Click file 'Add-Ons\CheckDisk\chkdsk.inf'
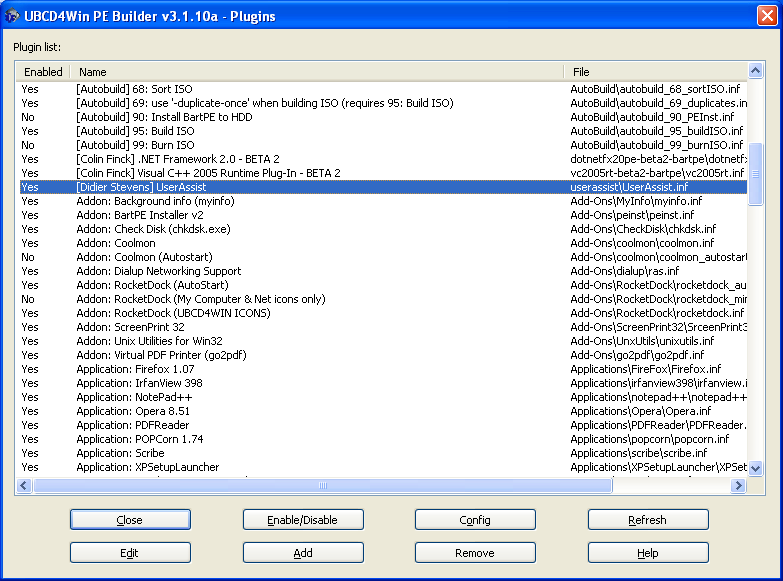 point(643,229)
